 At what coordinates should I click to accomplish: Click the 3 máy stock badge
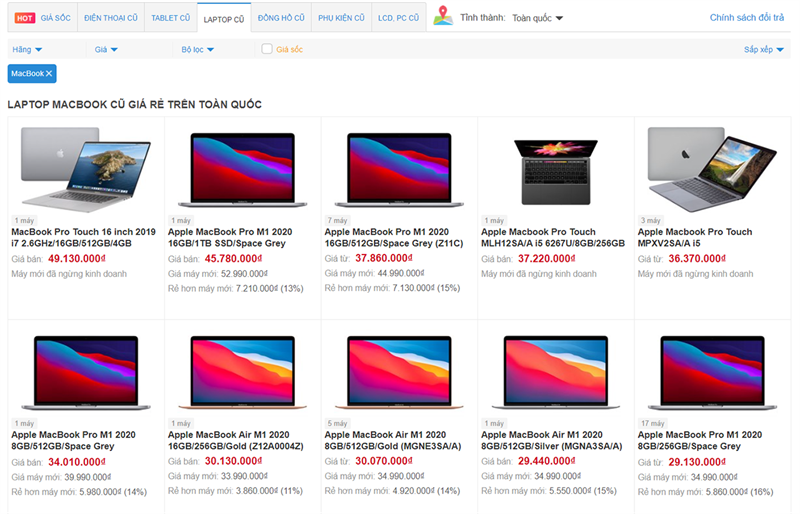[x=651, y=221]
